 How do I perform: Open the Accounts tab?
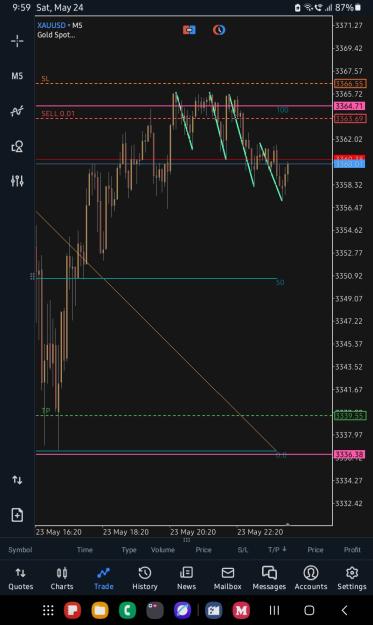point(311,579)
